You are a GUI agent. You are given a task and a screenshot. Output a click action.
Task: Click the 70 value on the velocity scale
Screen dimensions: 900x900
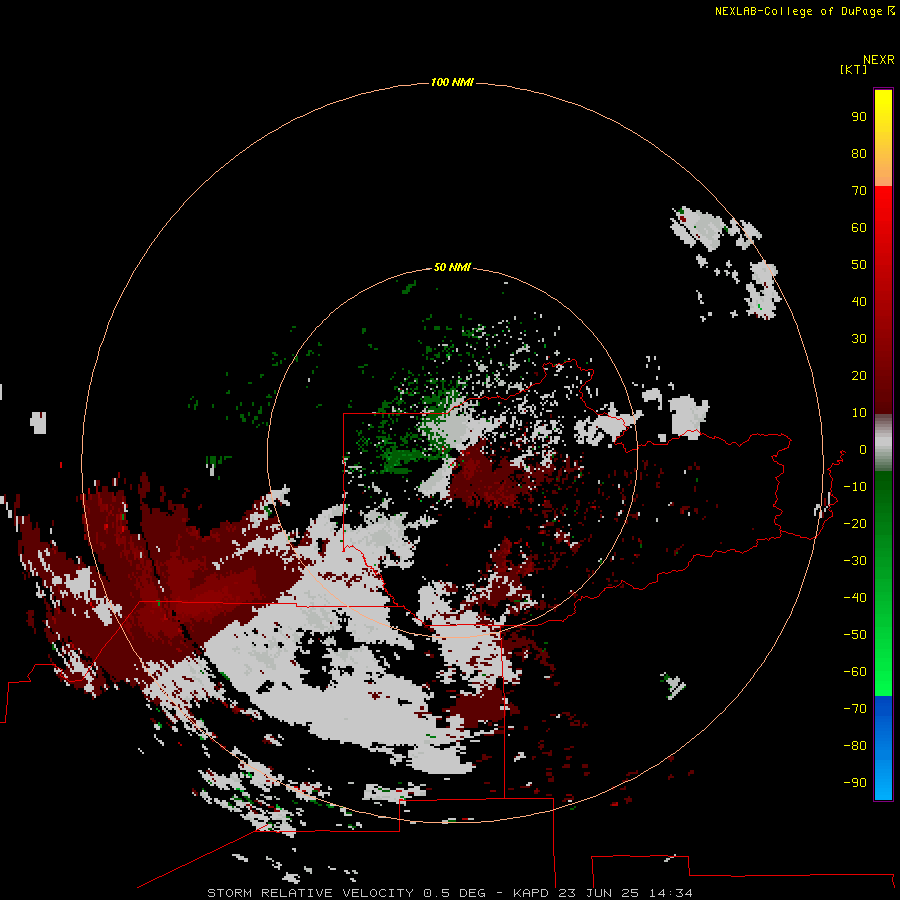[859, 191]
